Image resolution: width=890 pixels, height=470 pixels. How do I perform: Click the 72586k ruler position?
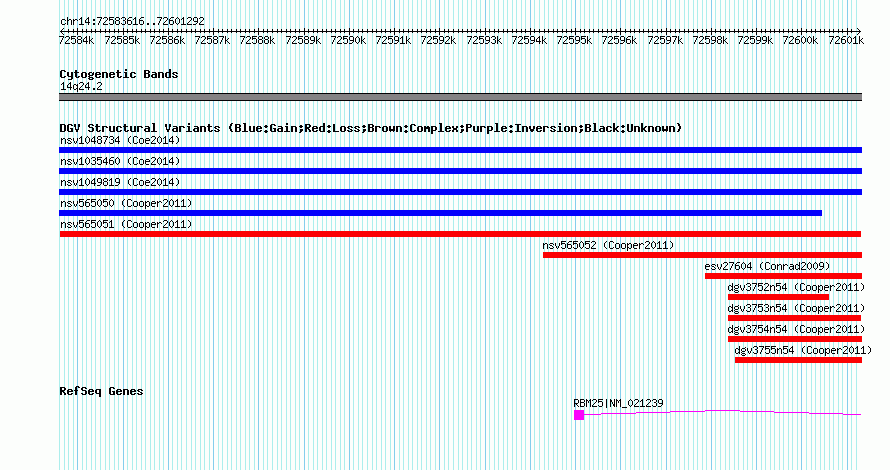(x=167, y=40)
